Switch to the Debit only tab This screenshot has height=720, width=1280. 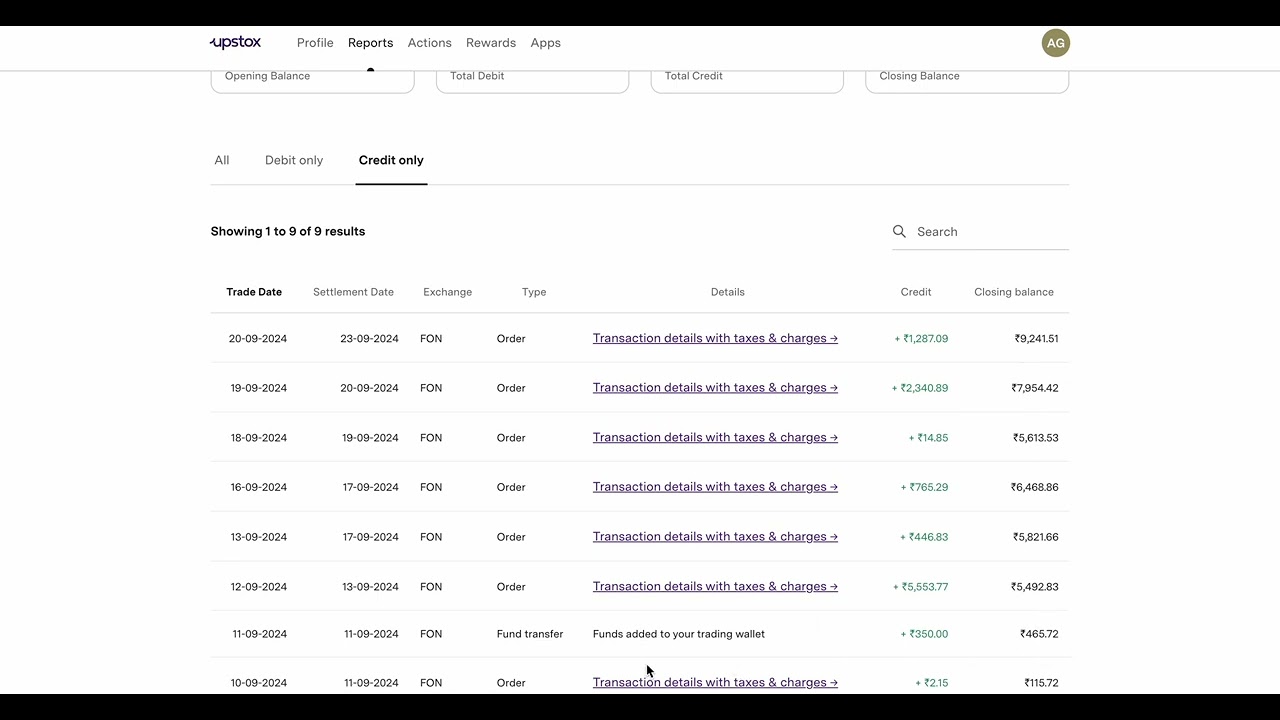pos(294,160)
